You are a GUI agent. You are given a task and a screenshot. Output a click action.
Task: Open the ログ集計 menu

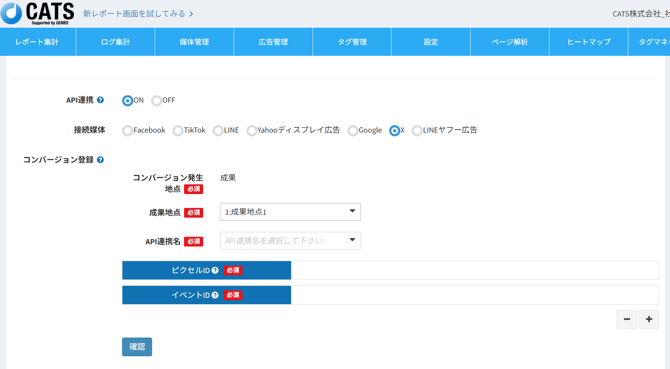(x=115, y=42)
